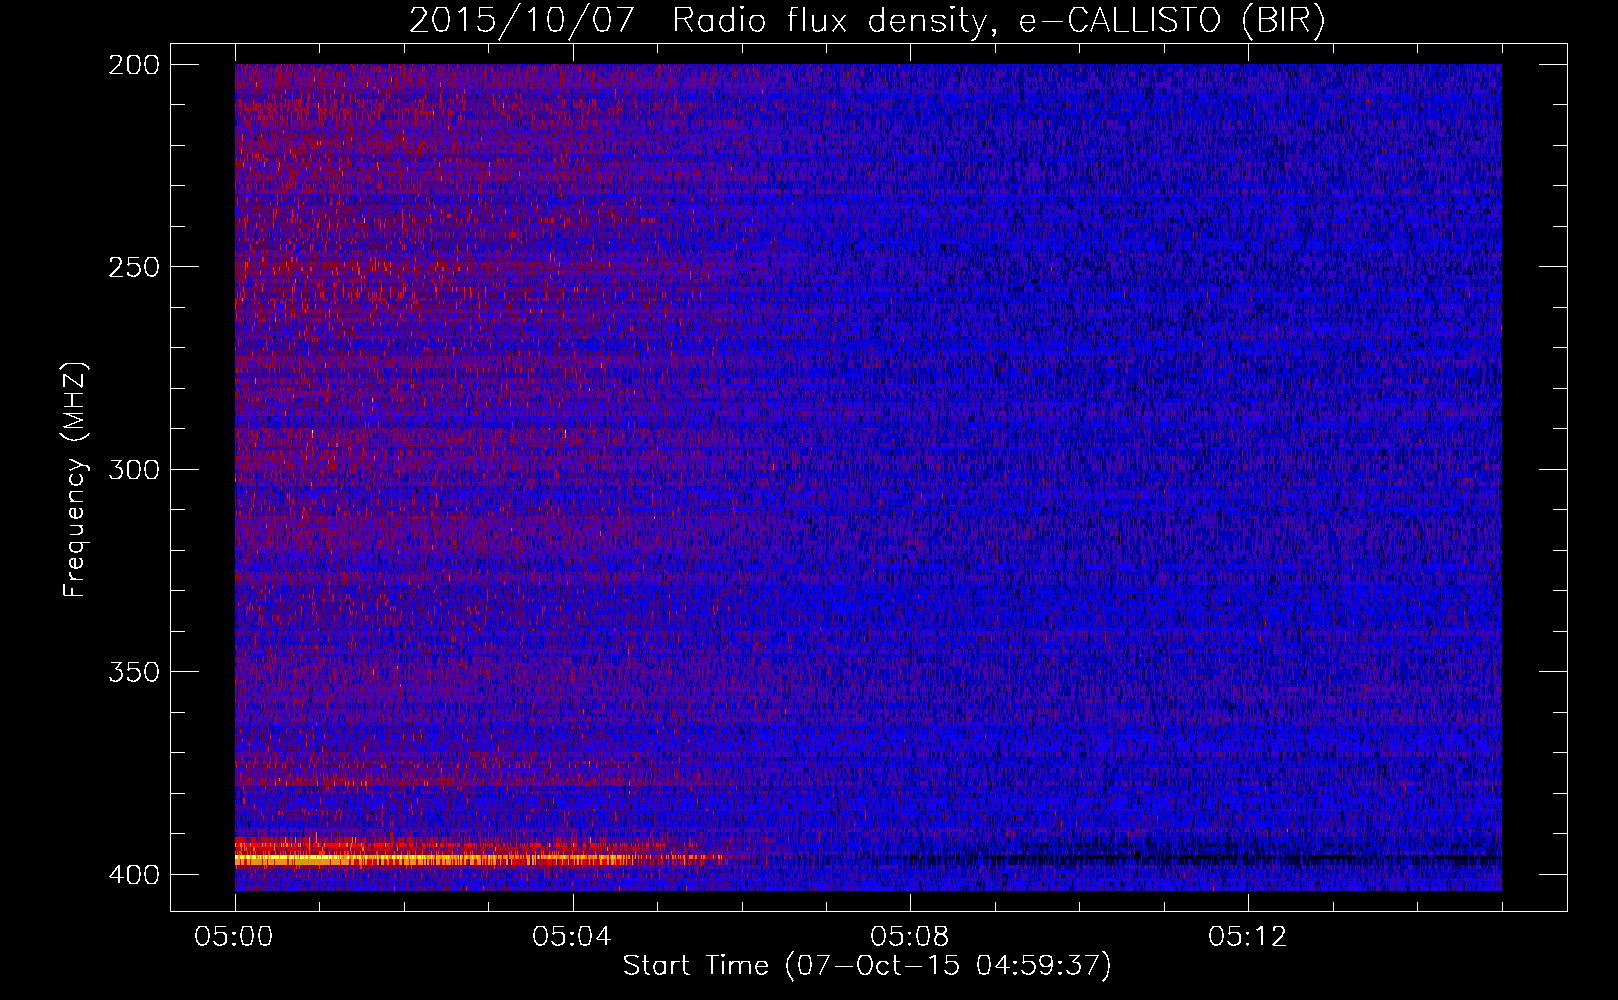The height and width of the screenshot is (1000, 1618).
Task: Click the 400 frequency tick label
Action: pos(133,875)
